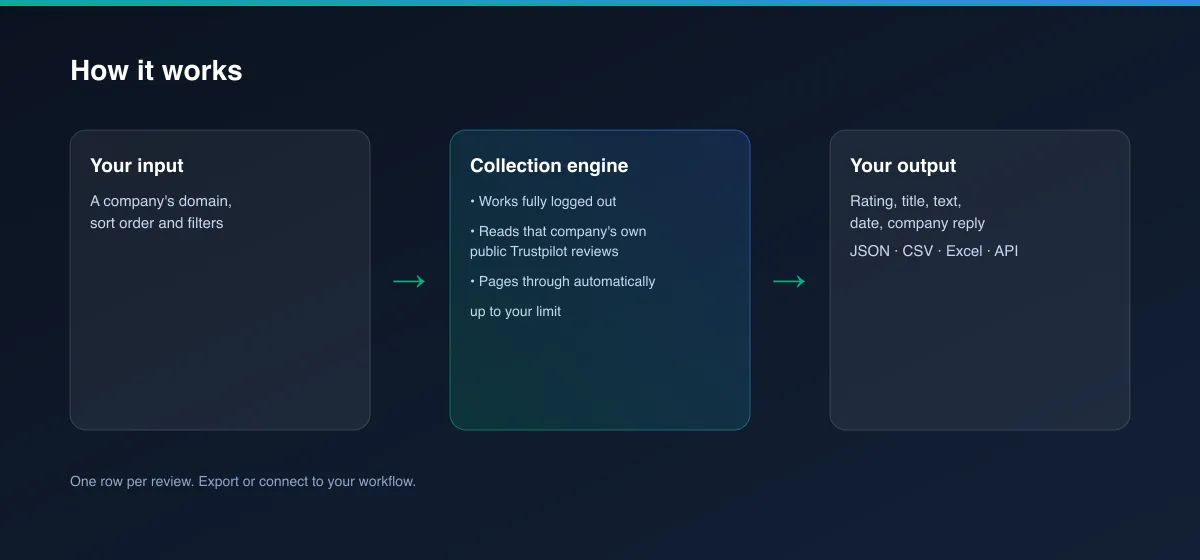Click 'Reads that company's own' bullet line
Screen dimensions: 1200x560
pos(558,231)
